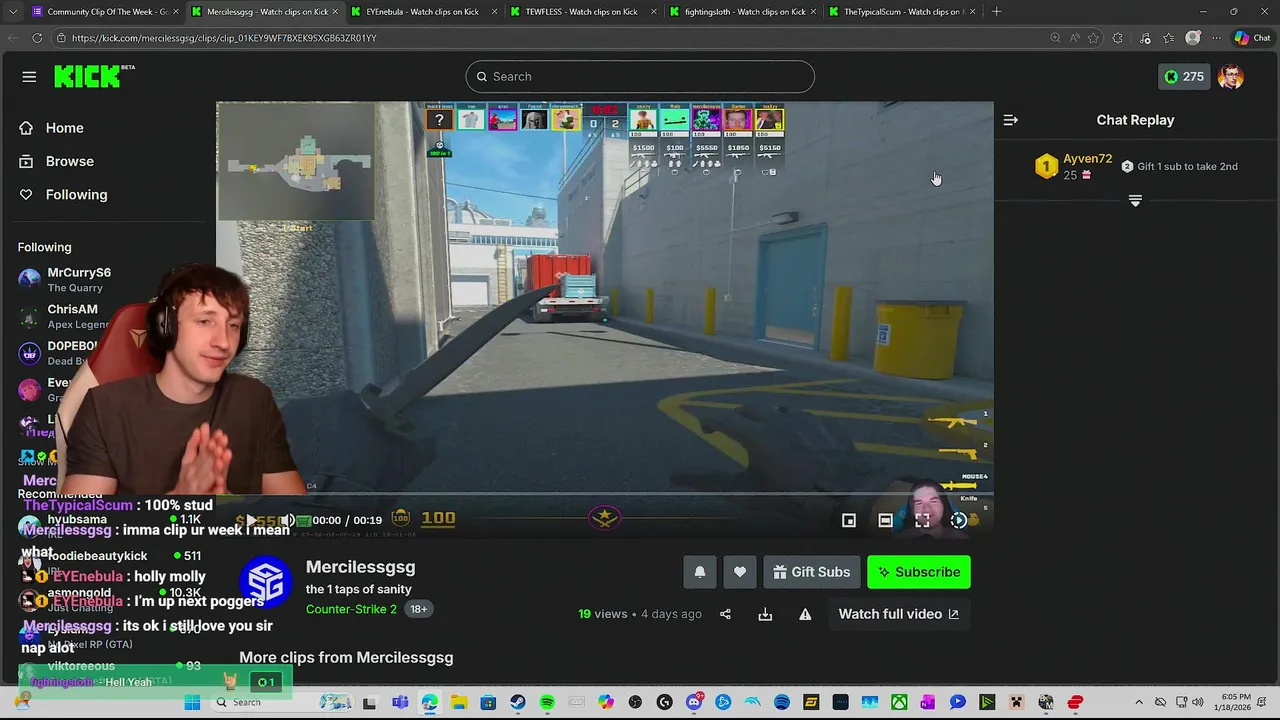Screen dimensions: 1280x720
Task: Open the Kick hamburger sidebar menu
Action: tap(29, 77)
